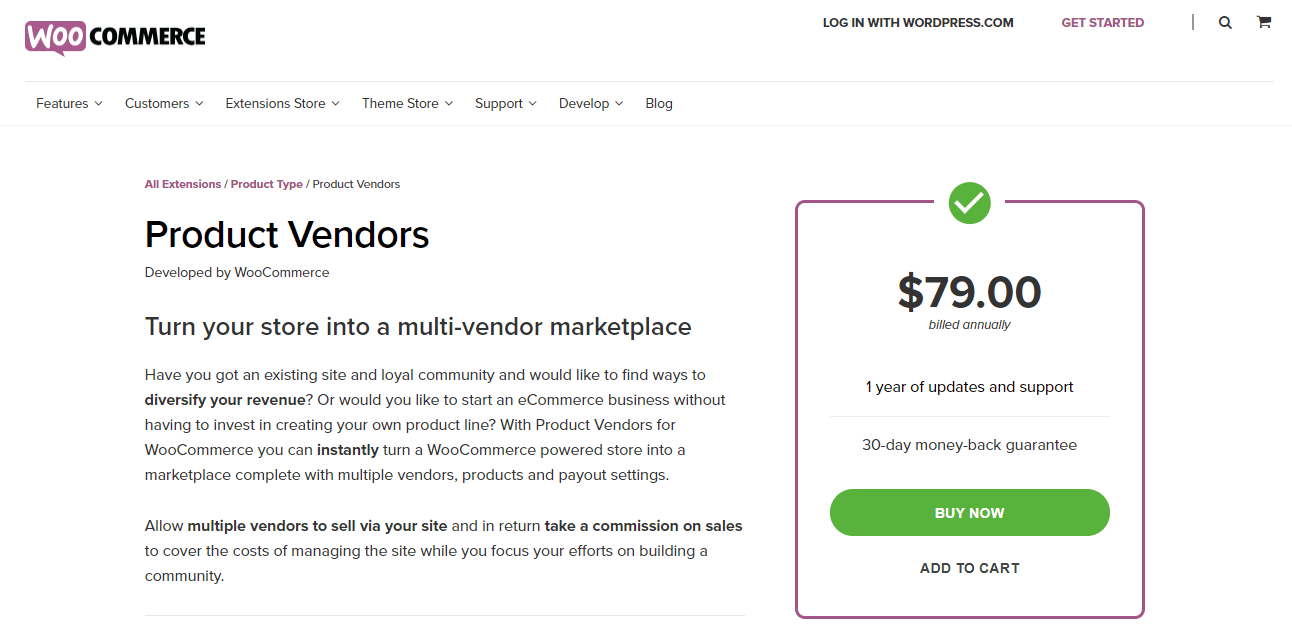Click the 30-day money-back guarantee text
Screen dimensions: 1292x628
(x=969, y=444)
